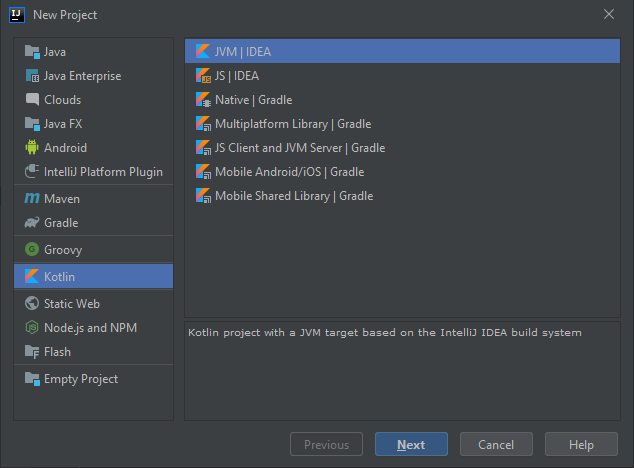Click the Android robot icon

click(x=32, y=148)
